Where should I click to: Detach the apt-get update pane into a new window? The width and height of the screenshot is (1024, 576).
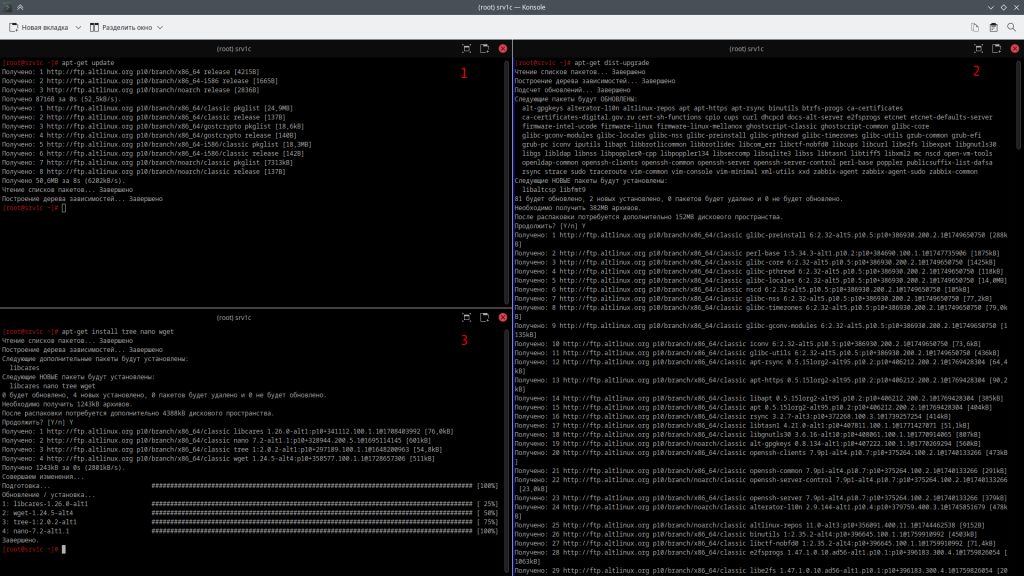[x=484, y=48]
